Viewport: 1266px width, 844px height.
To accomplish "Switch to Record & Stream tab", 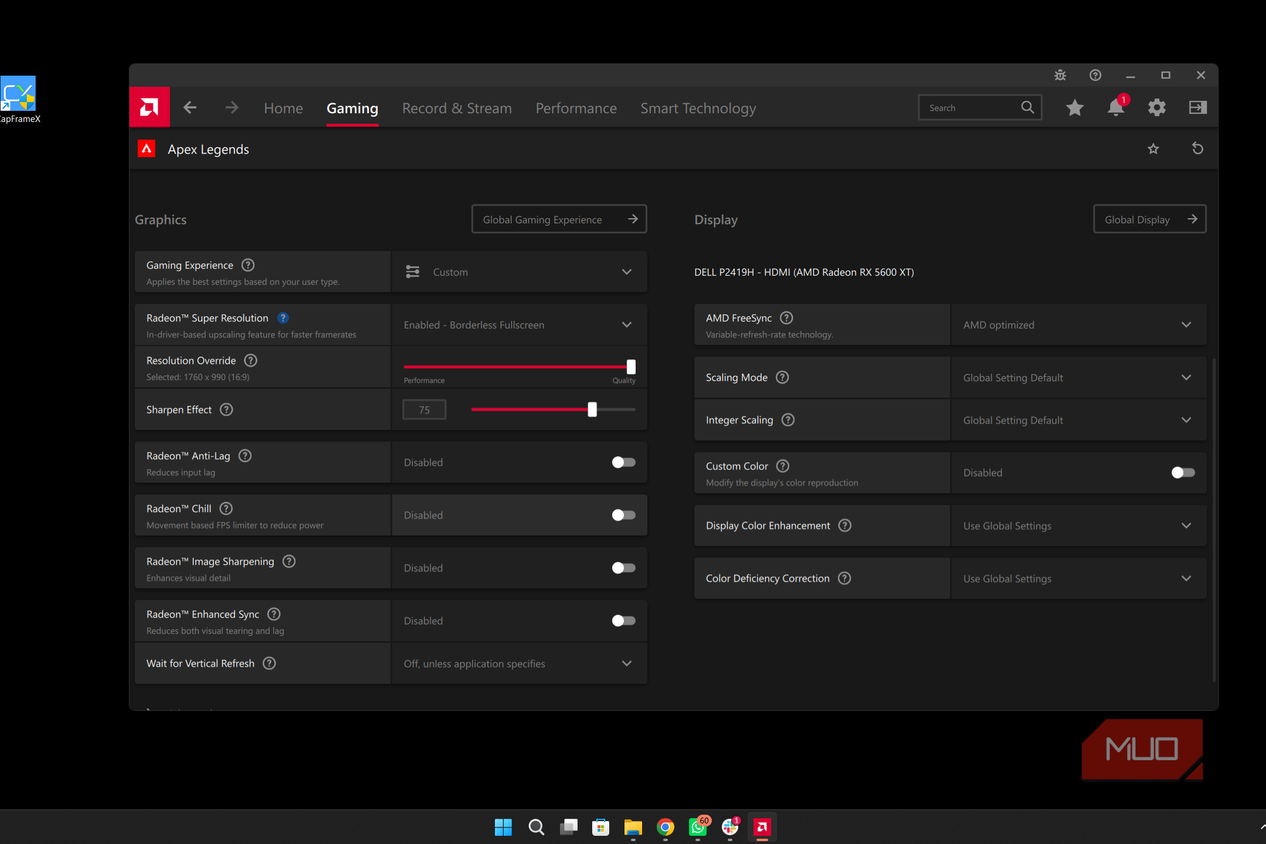I will (x=457, y=108).
